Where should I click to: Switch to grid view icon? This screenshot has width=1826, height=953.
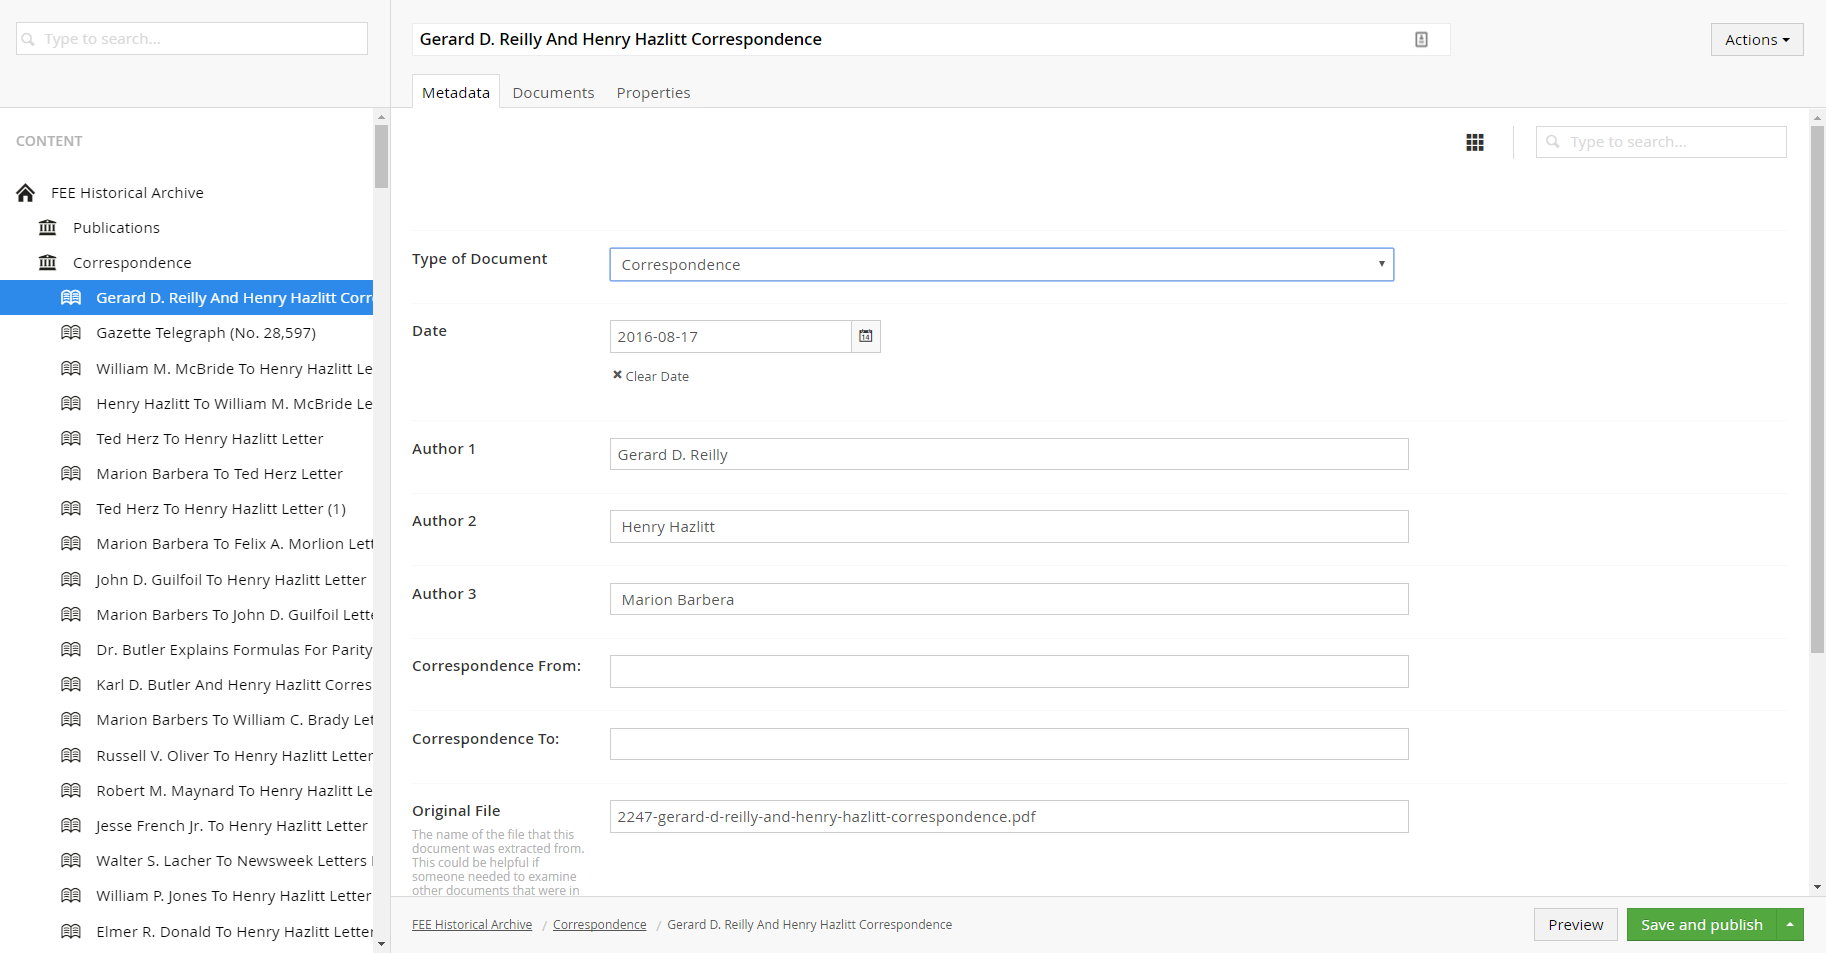[1474, 143]
